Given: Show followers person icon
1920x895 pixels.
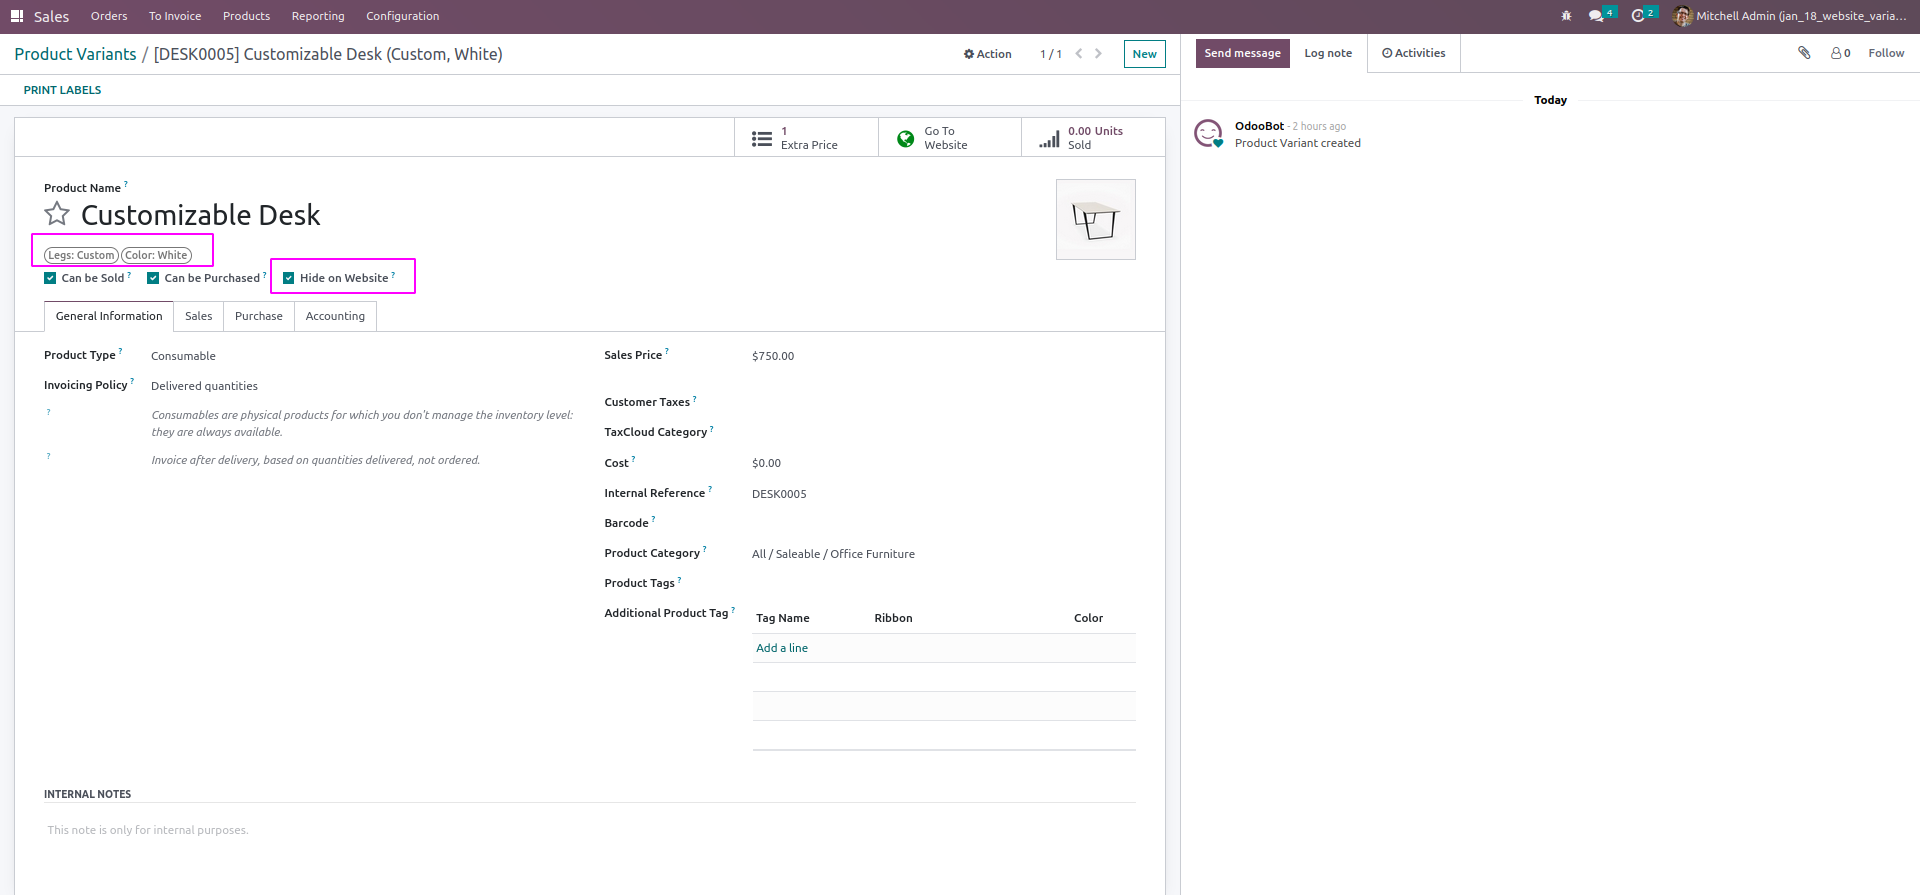Looking at the screenshot, I should point(1837,53).
